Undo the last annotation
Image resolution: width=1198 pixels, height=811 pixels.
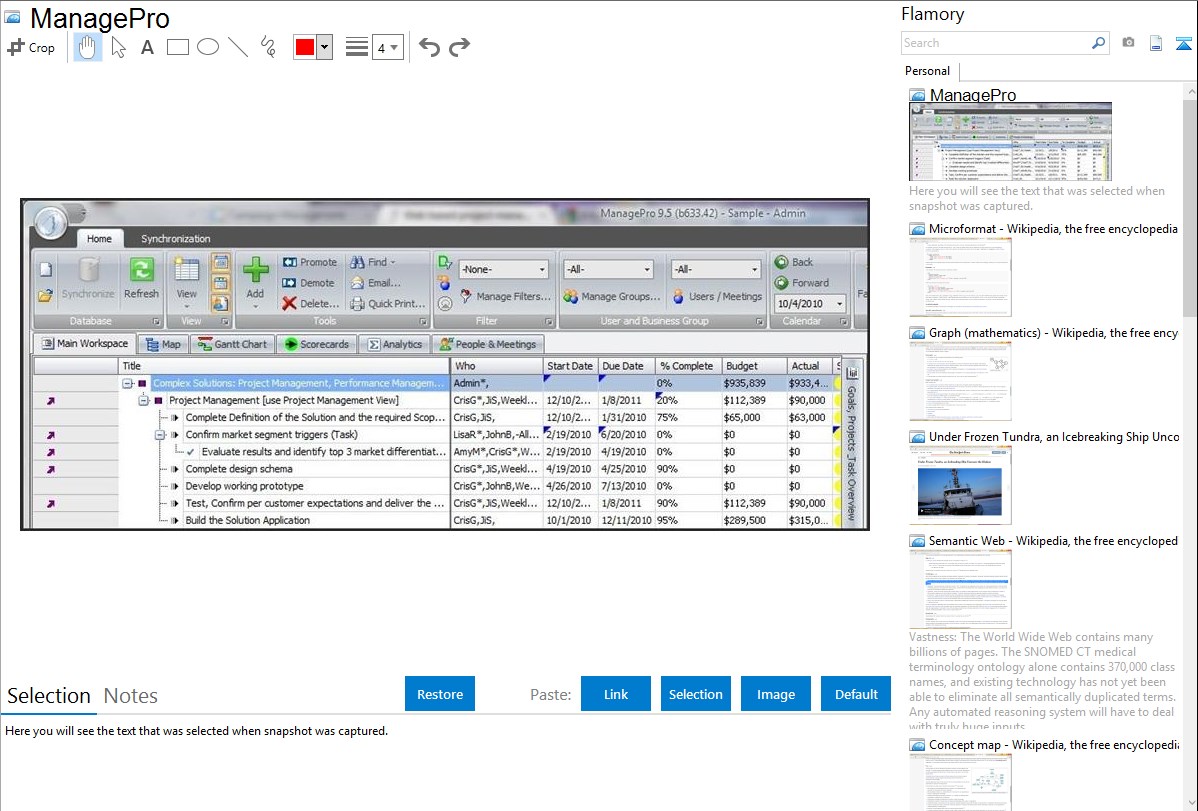(429, 47)
